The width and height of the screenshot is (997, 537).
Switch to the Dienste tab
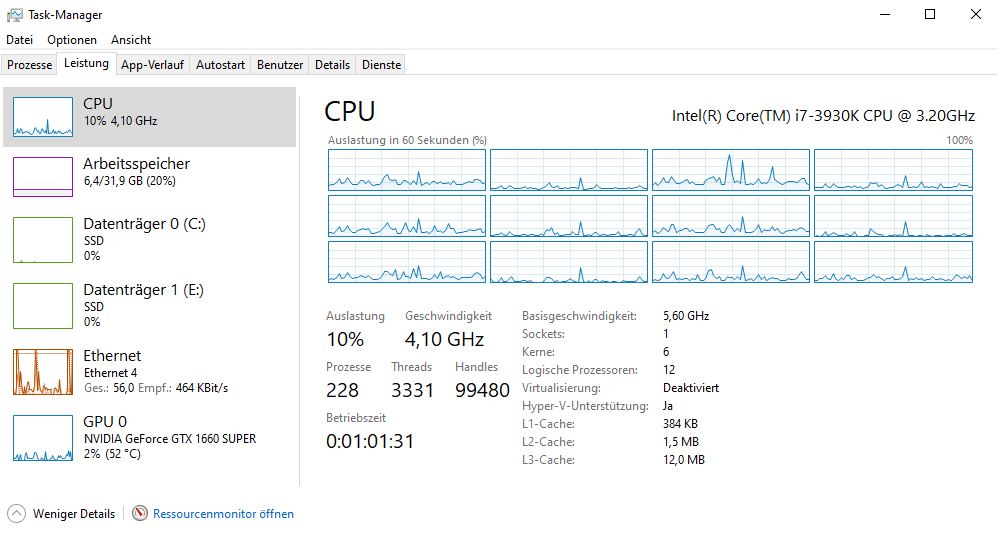382,65
